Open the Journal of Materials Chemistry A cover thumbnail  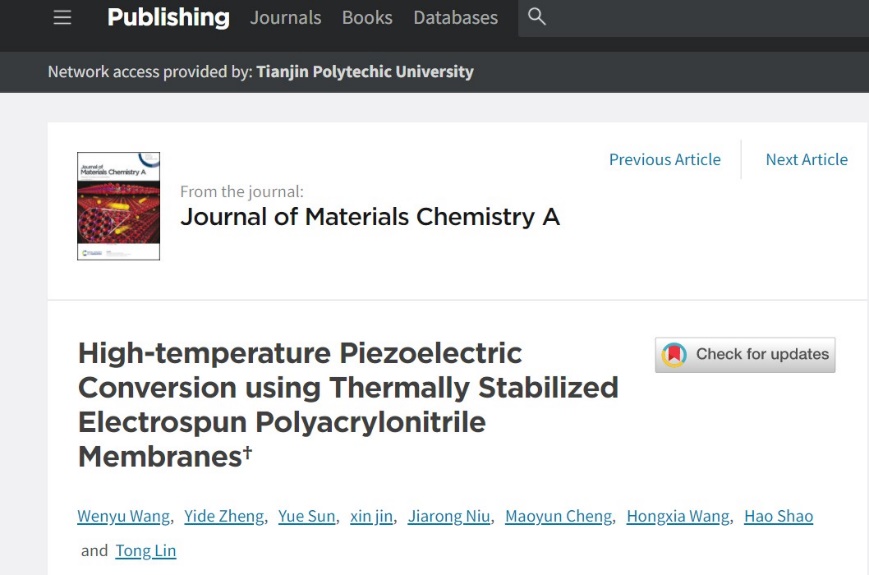119,206
